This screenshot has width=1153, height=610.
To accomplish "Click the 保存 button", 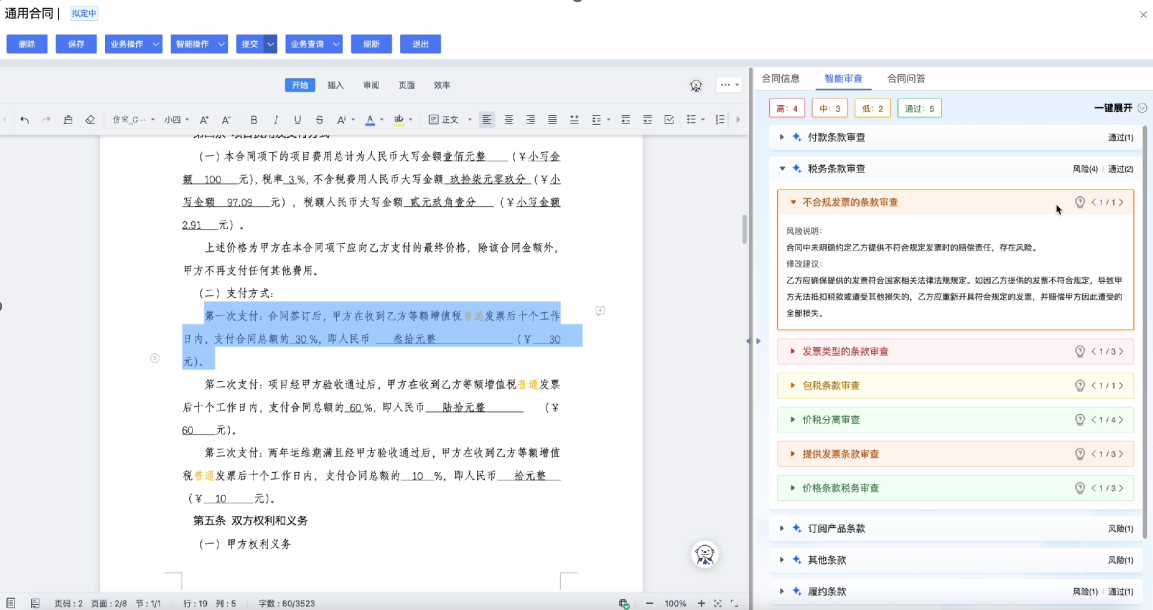I will point(76,44).
